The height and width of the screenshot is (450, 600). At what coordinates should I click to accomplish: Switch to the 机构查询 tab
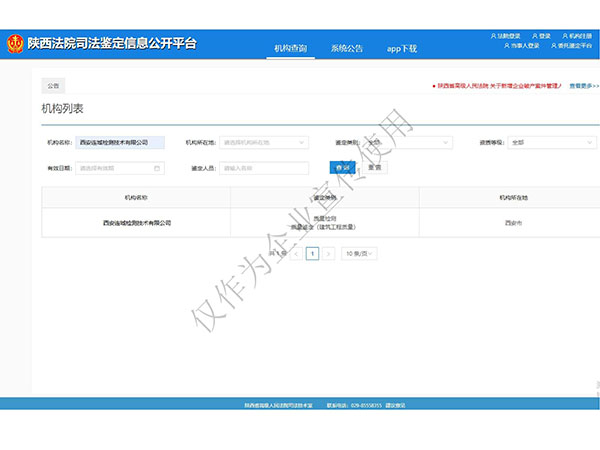tap(291, 48)
